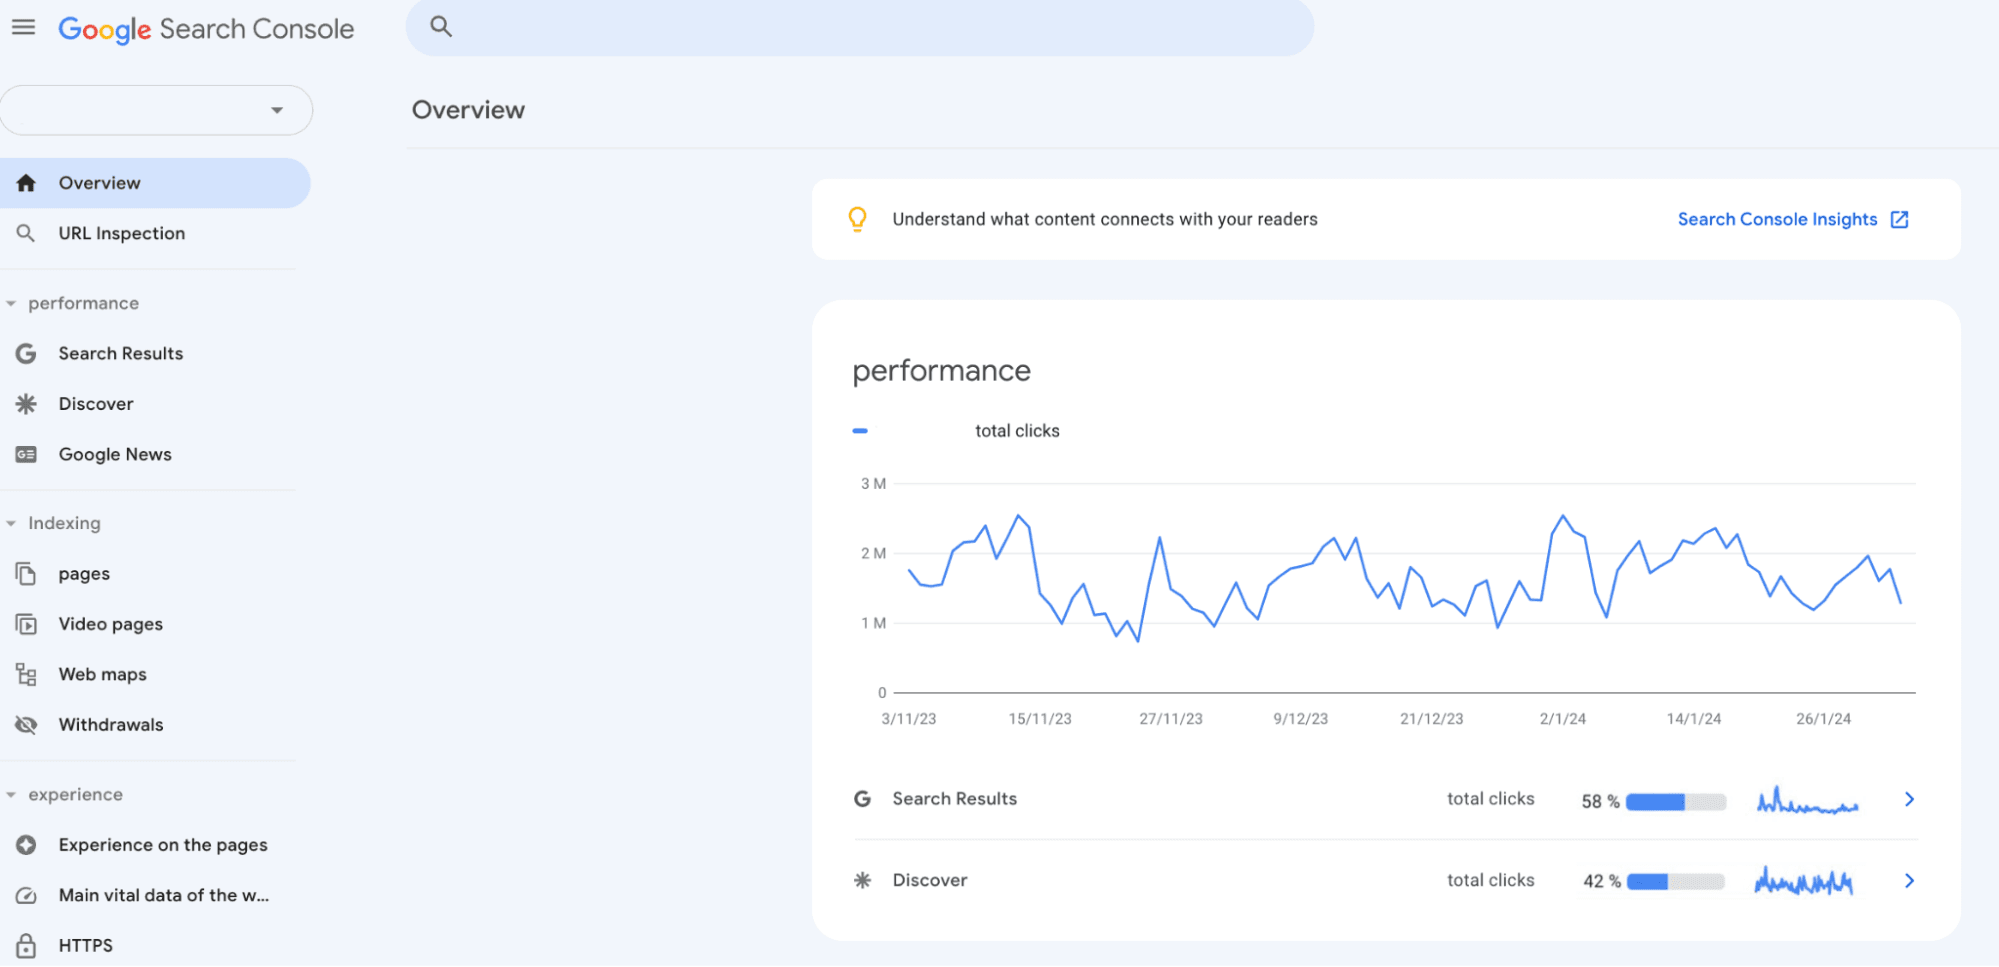
Task: Click the Search Results 58% progress bar
Action: tap(1675, 802)
